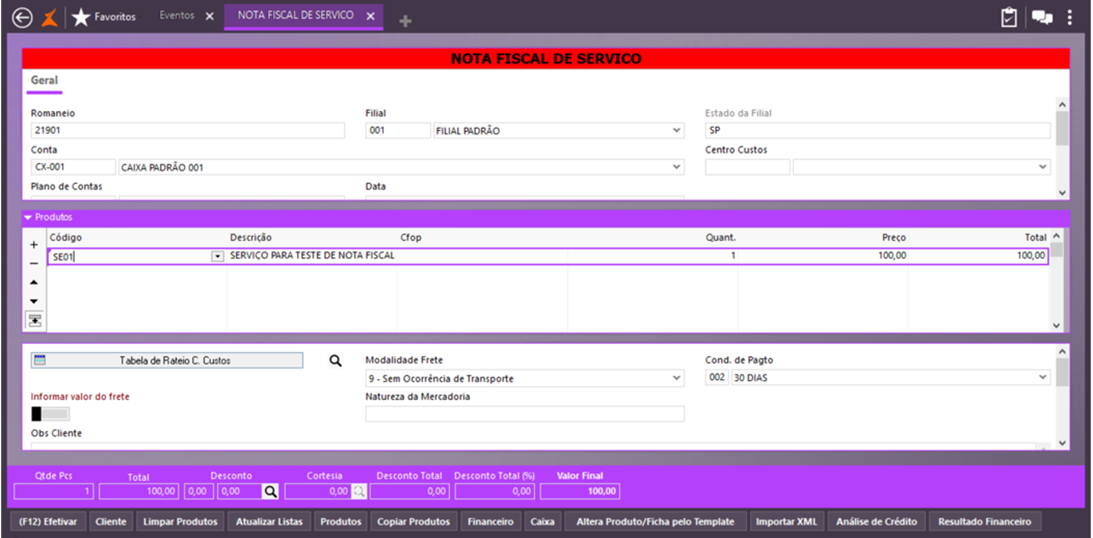This screenshot has height=538, width=1093.
Task: Open the product Código dropdown arrow
Action: (217, 256)
